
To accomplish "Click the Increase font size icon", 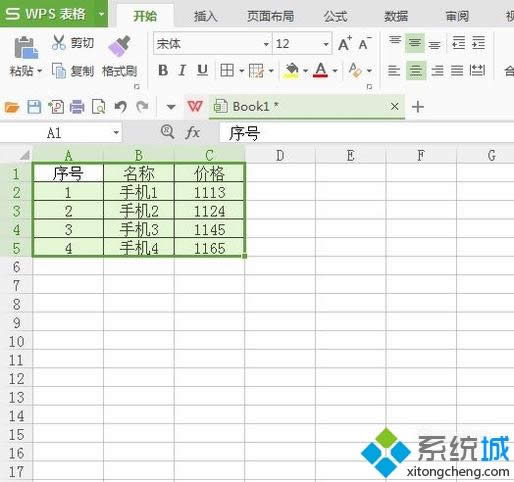I will click(x=345, y=43).
